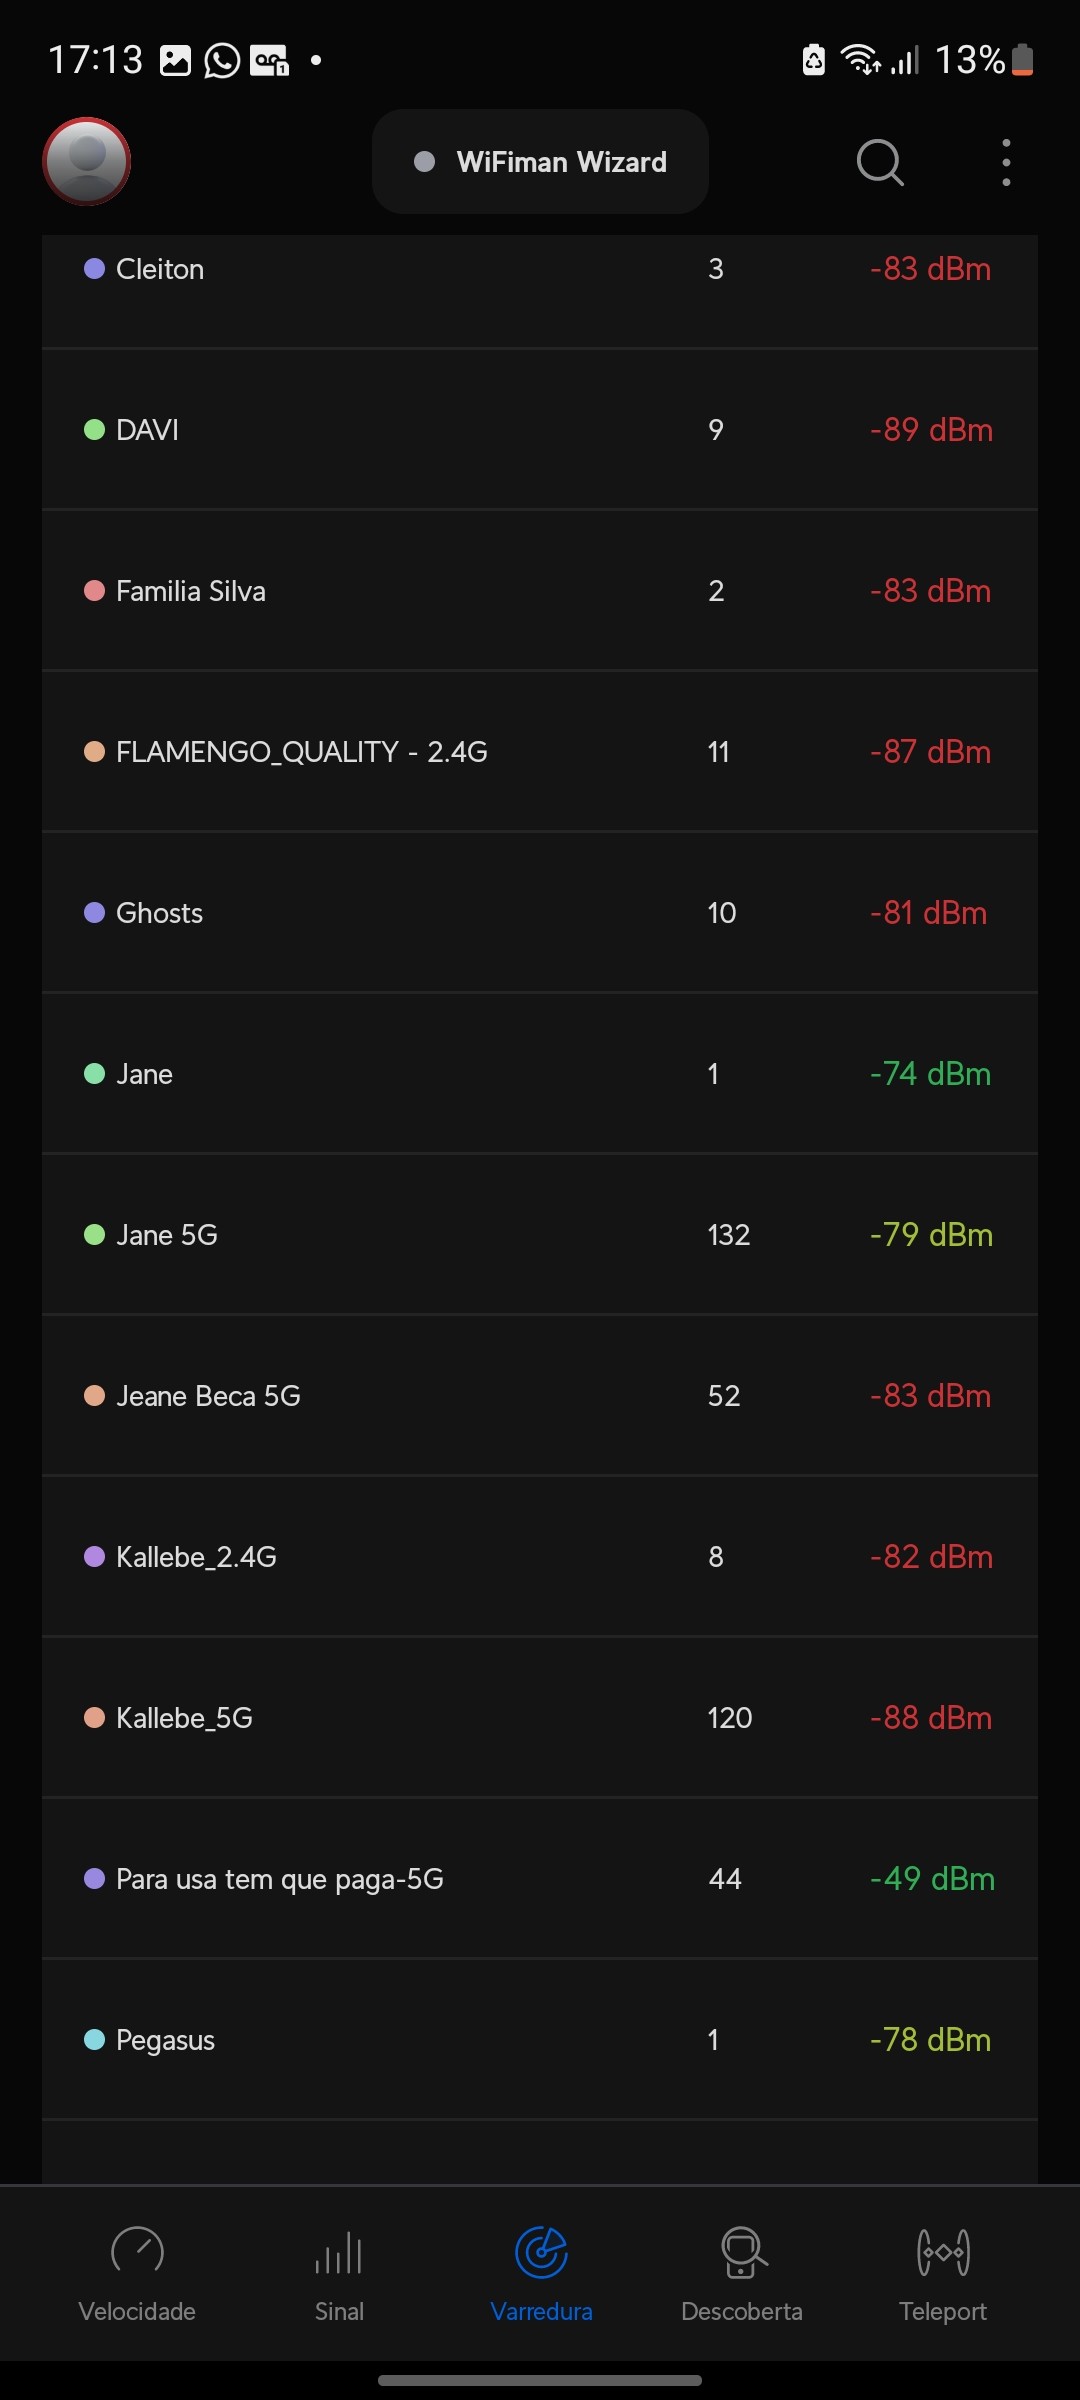Screen dimensions: 1080x2400
Task: Select the Para usa tem que paga-5G network
Action: 540,1879
